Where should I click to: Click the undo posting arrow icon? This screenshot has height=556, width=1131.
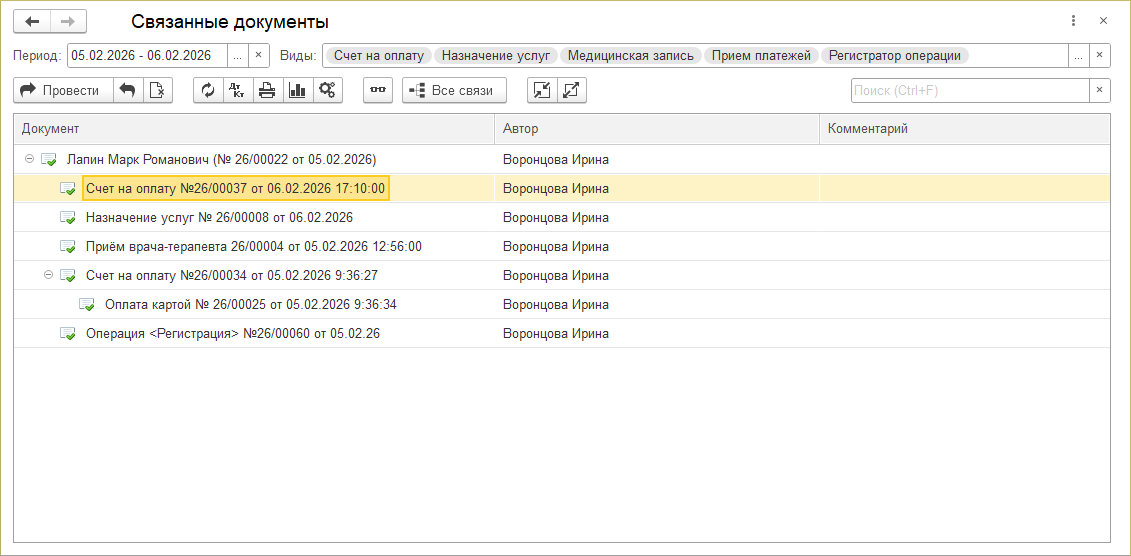[x=128, y=90]
